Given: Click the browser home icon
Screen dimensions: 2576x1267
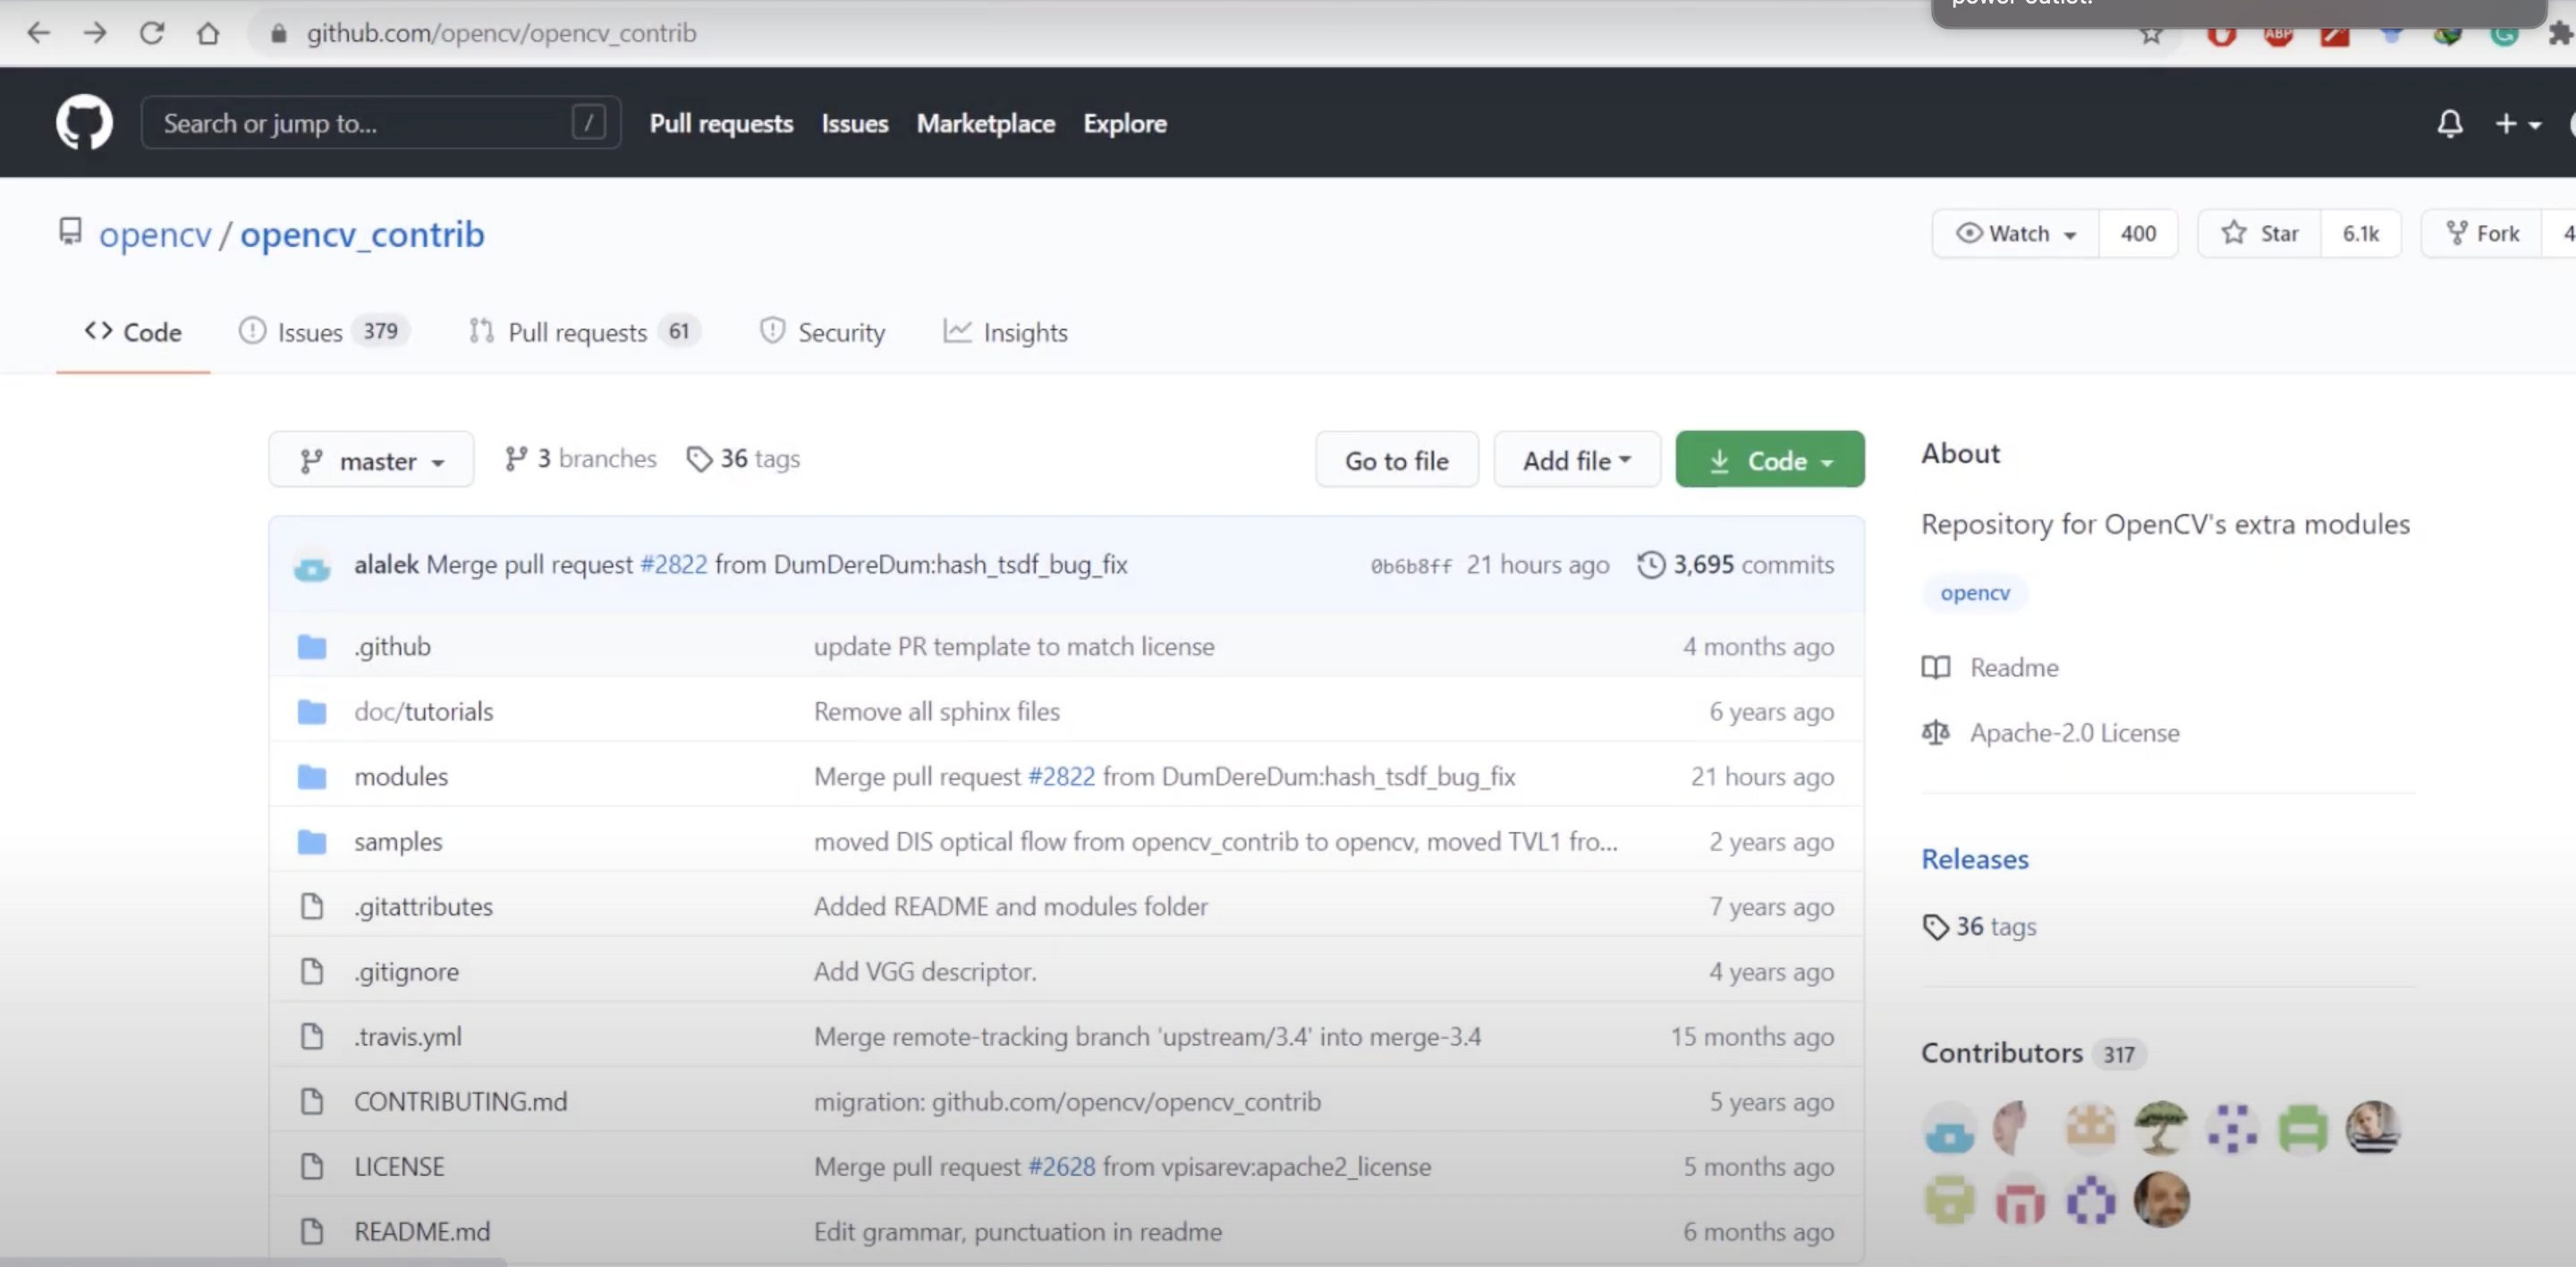Looking at the screenshot, I should [x=208, y=33].
